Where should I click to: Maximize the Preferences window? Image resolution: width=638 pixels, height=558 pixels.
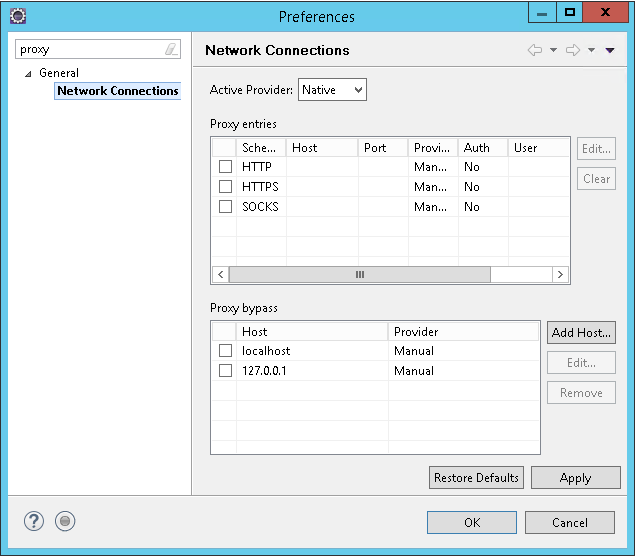click(x=570, y=13)
